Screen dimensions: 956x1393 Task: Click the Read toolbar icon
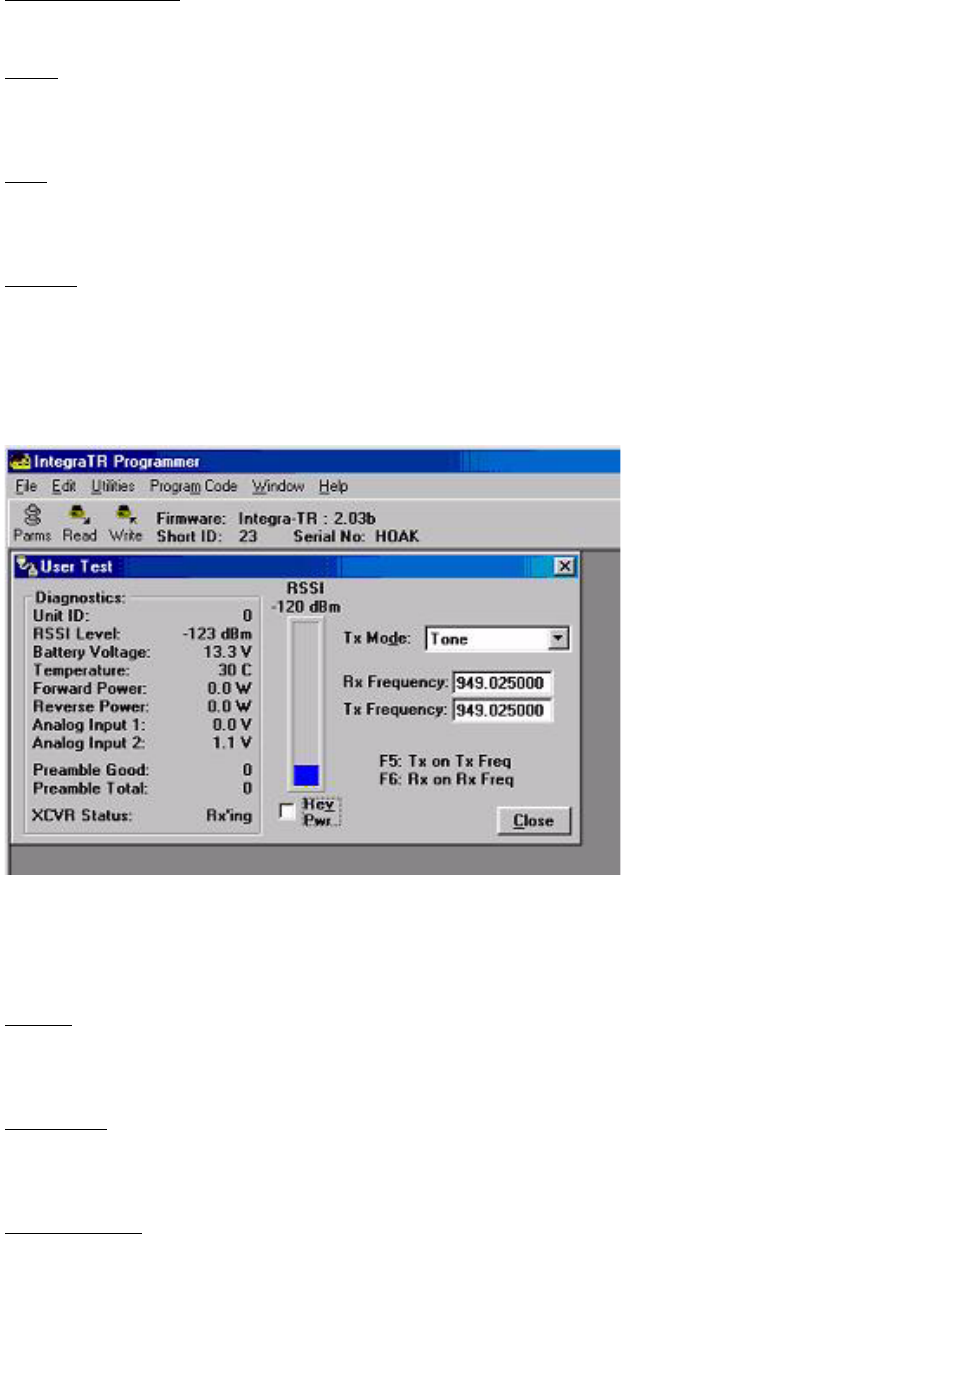(79, 524)
